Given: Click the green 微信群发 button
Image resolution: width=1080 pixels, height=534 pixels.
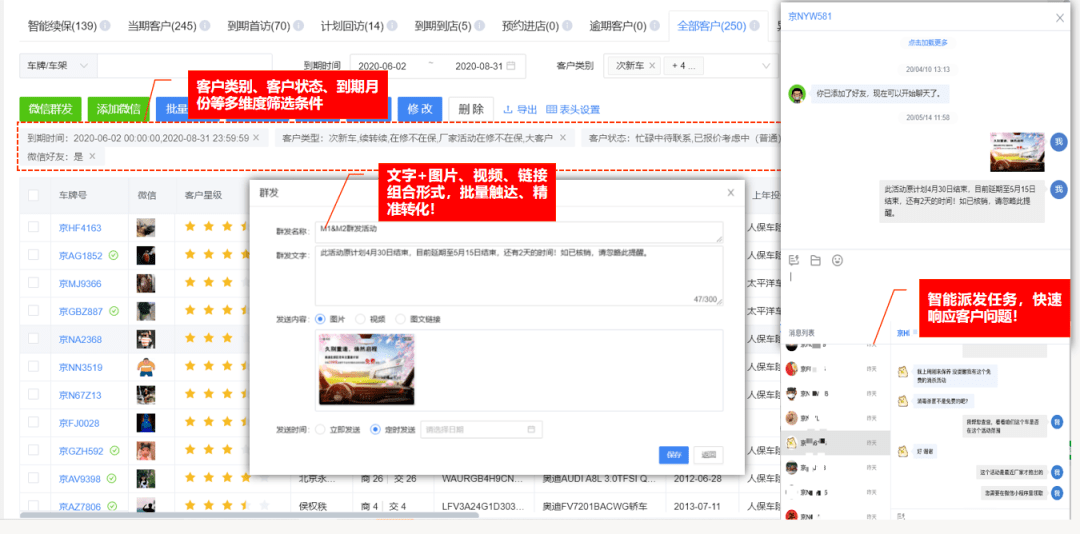Looking at the screenshot, I should click(x=50, y=109).
